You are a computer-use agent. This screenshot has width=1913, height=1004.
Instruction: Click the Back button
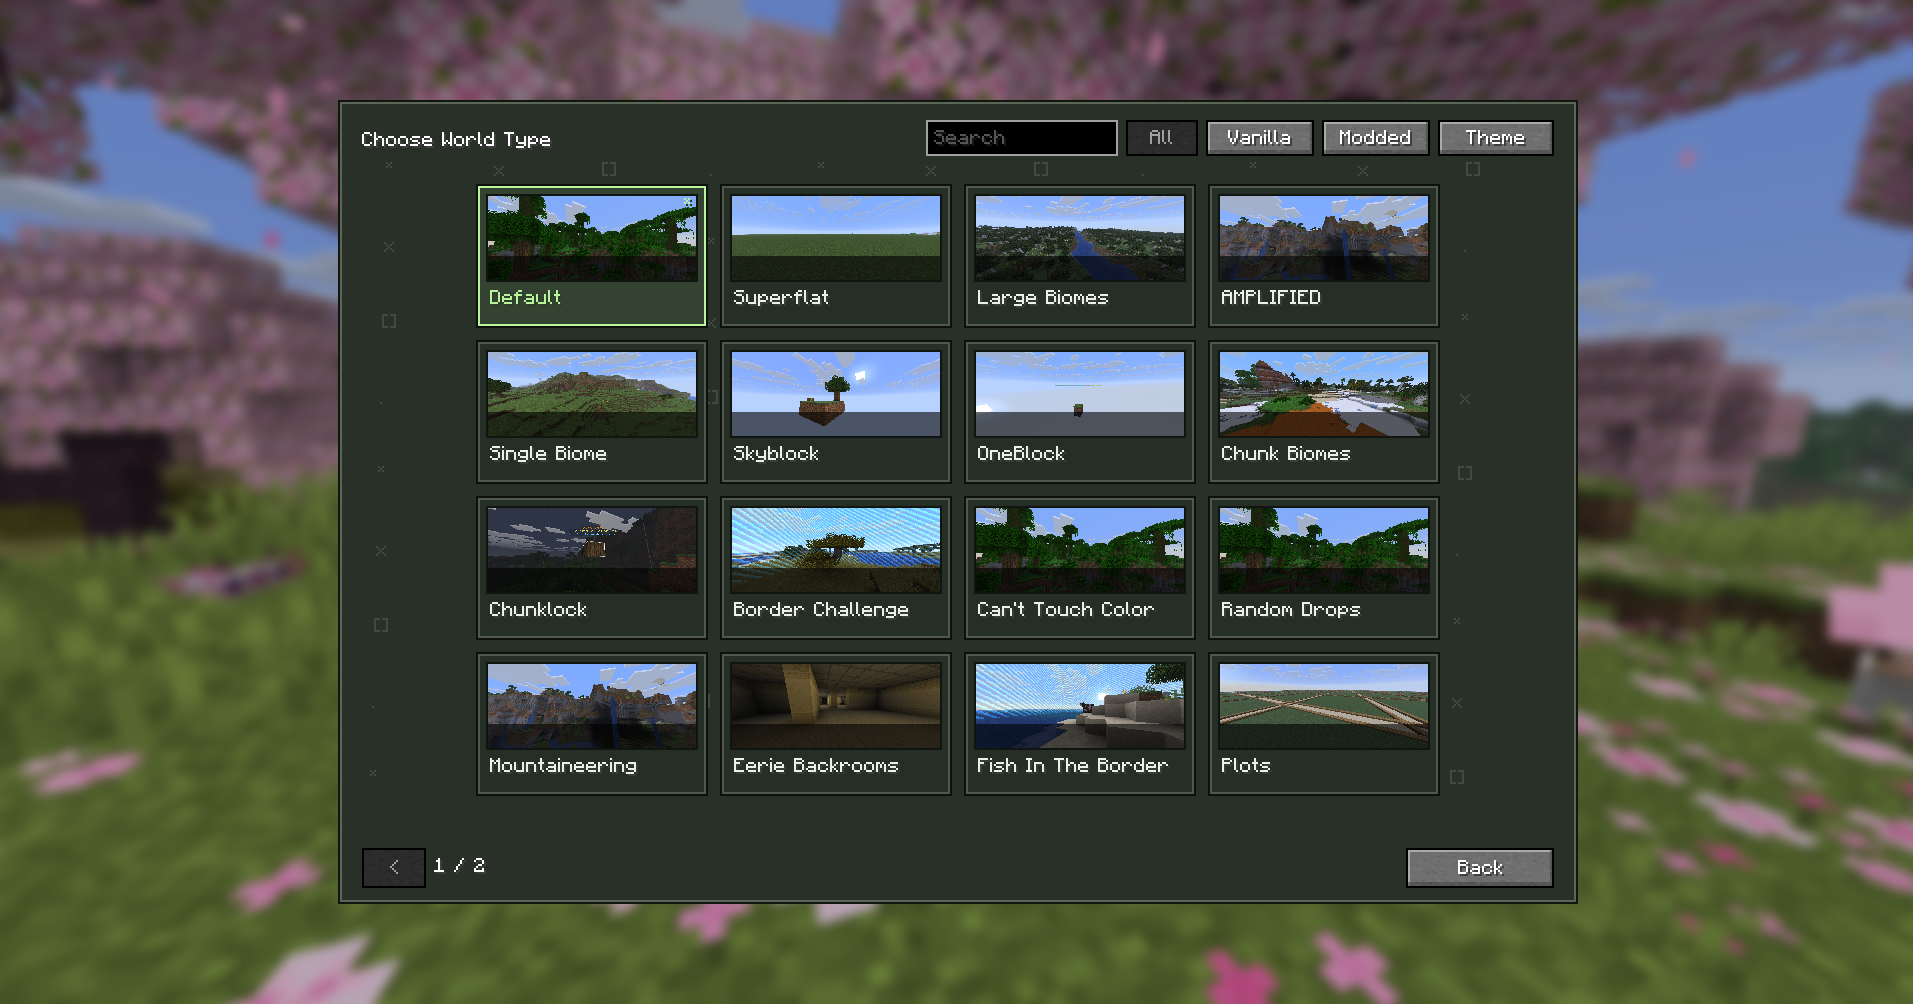tap(1480, 868)
